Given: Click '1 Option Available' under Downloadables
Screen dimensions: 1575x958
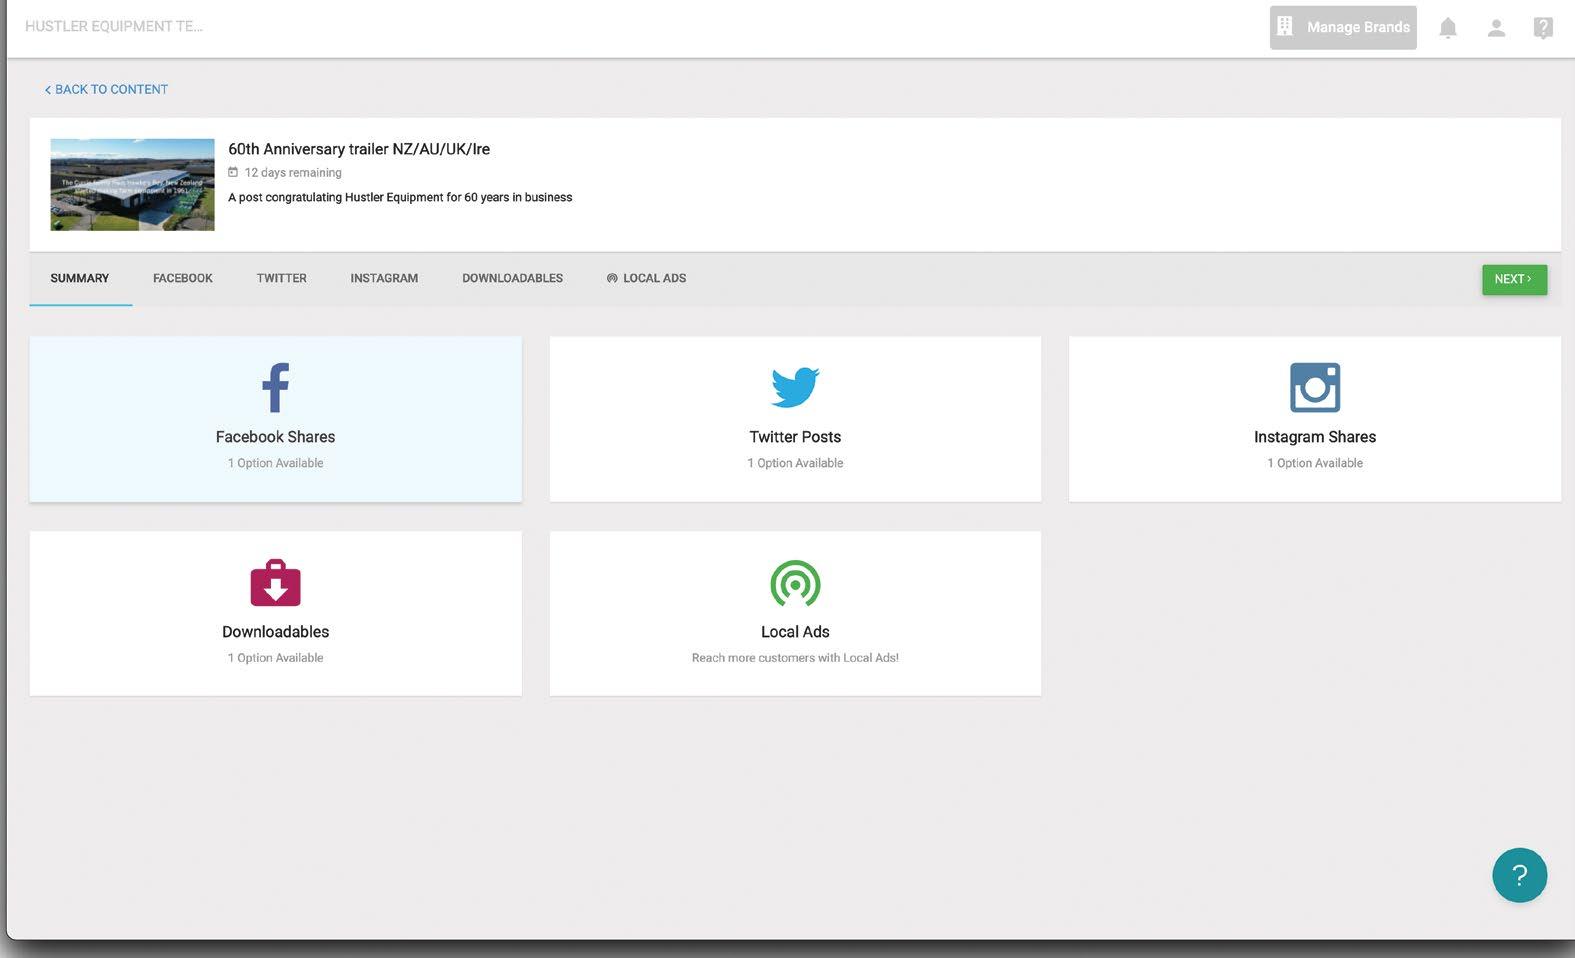Looking at the screenshot, I should (x=275, y=658).
